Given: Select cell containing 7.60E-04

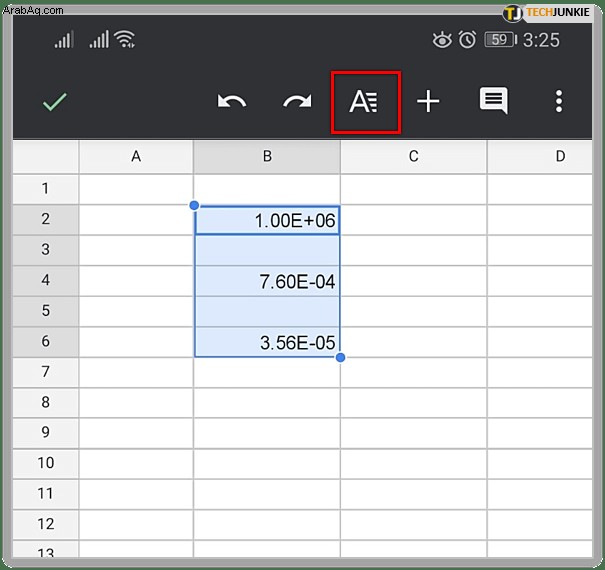Looking at the screenshot, I should 267,281.
